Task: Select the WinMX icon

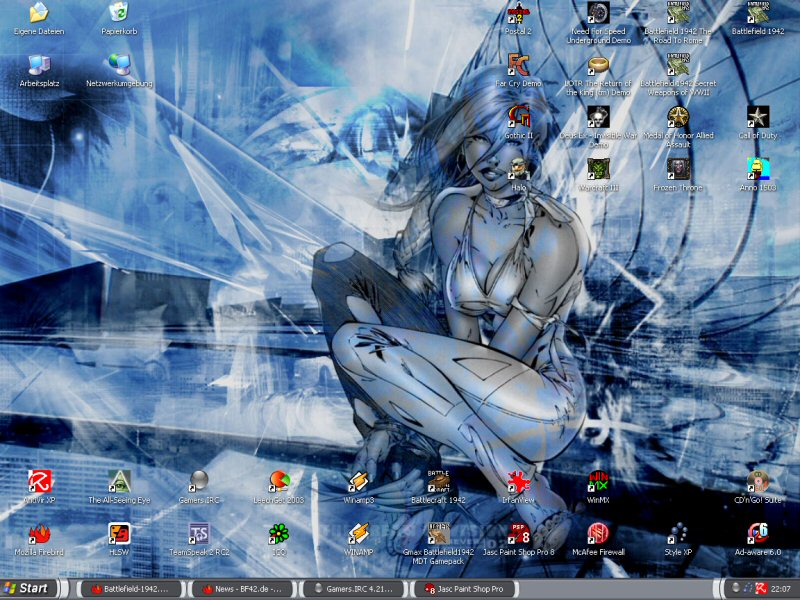Action: pos(598,481)
